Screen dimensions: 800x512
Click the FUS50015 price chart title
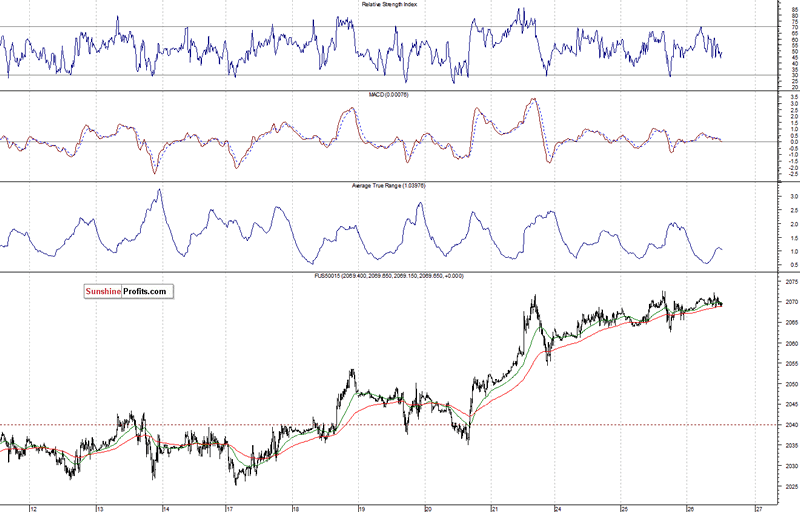pyautogui.click(x=389, y=276)
